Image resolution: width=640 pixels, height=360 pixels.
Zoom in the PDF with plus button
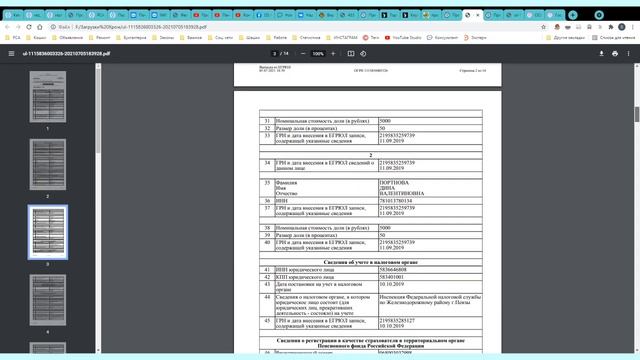333,53
